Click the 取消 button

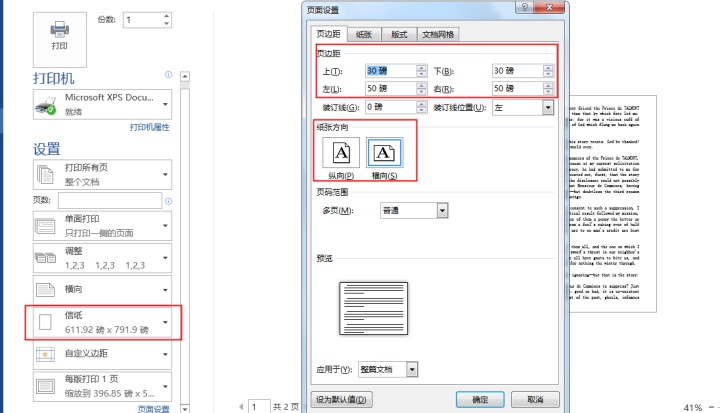coord(535,399)
